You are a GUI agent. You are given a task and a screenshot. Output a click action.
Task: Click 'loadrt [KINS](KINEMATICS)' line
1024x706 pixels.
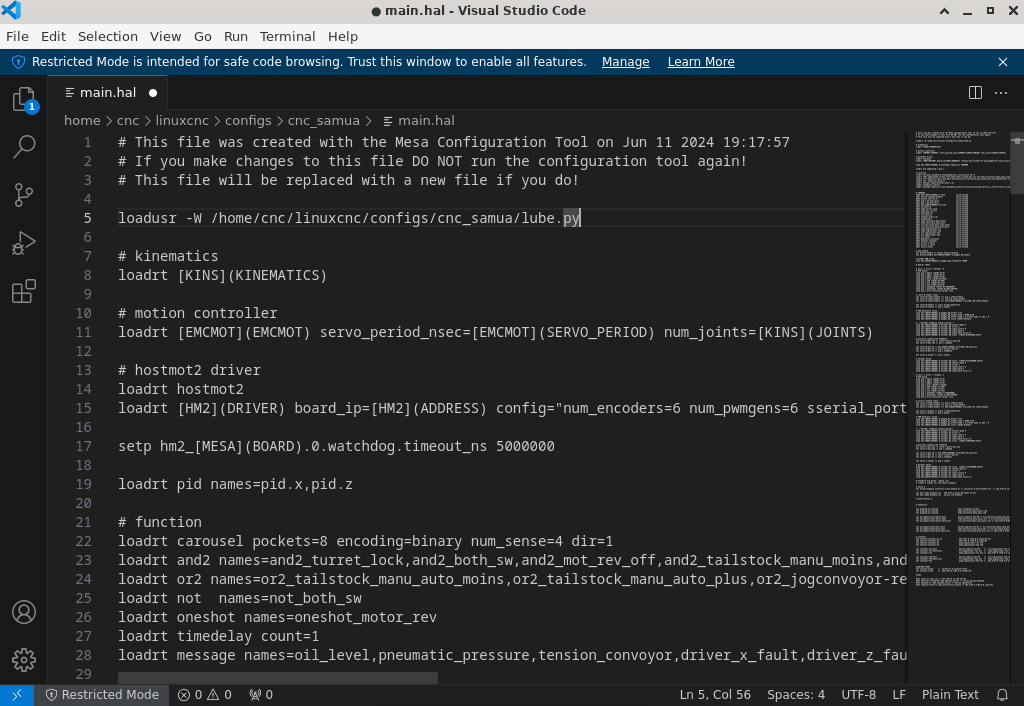(223, 275)
